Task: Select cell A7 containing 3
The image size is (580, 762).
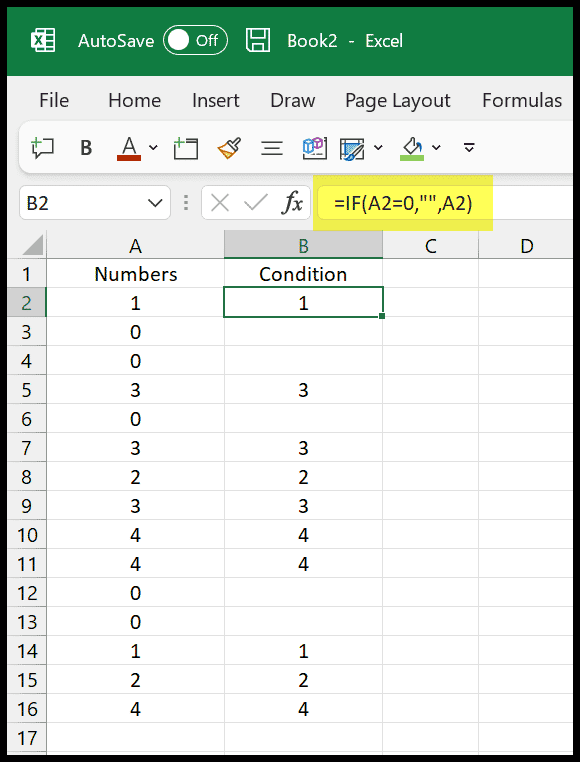Action: tap(135, 448)
